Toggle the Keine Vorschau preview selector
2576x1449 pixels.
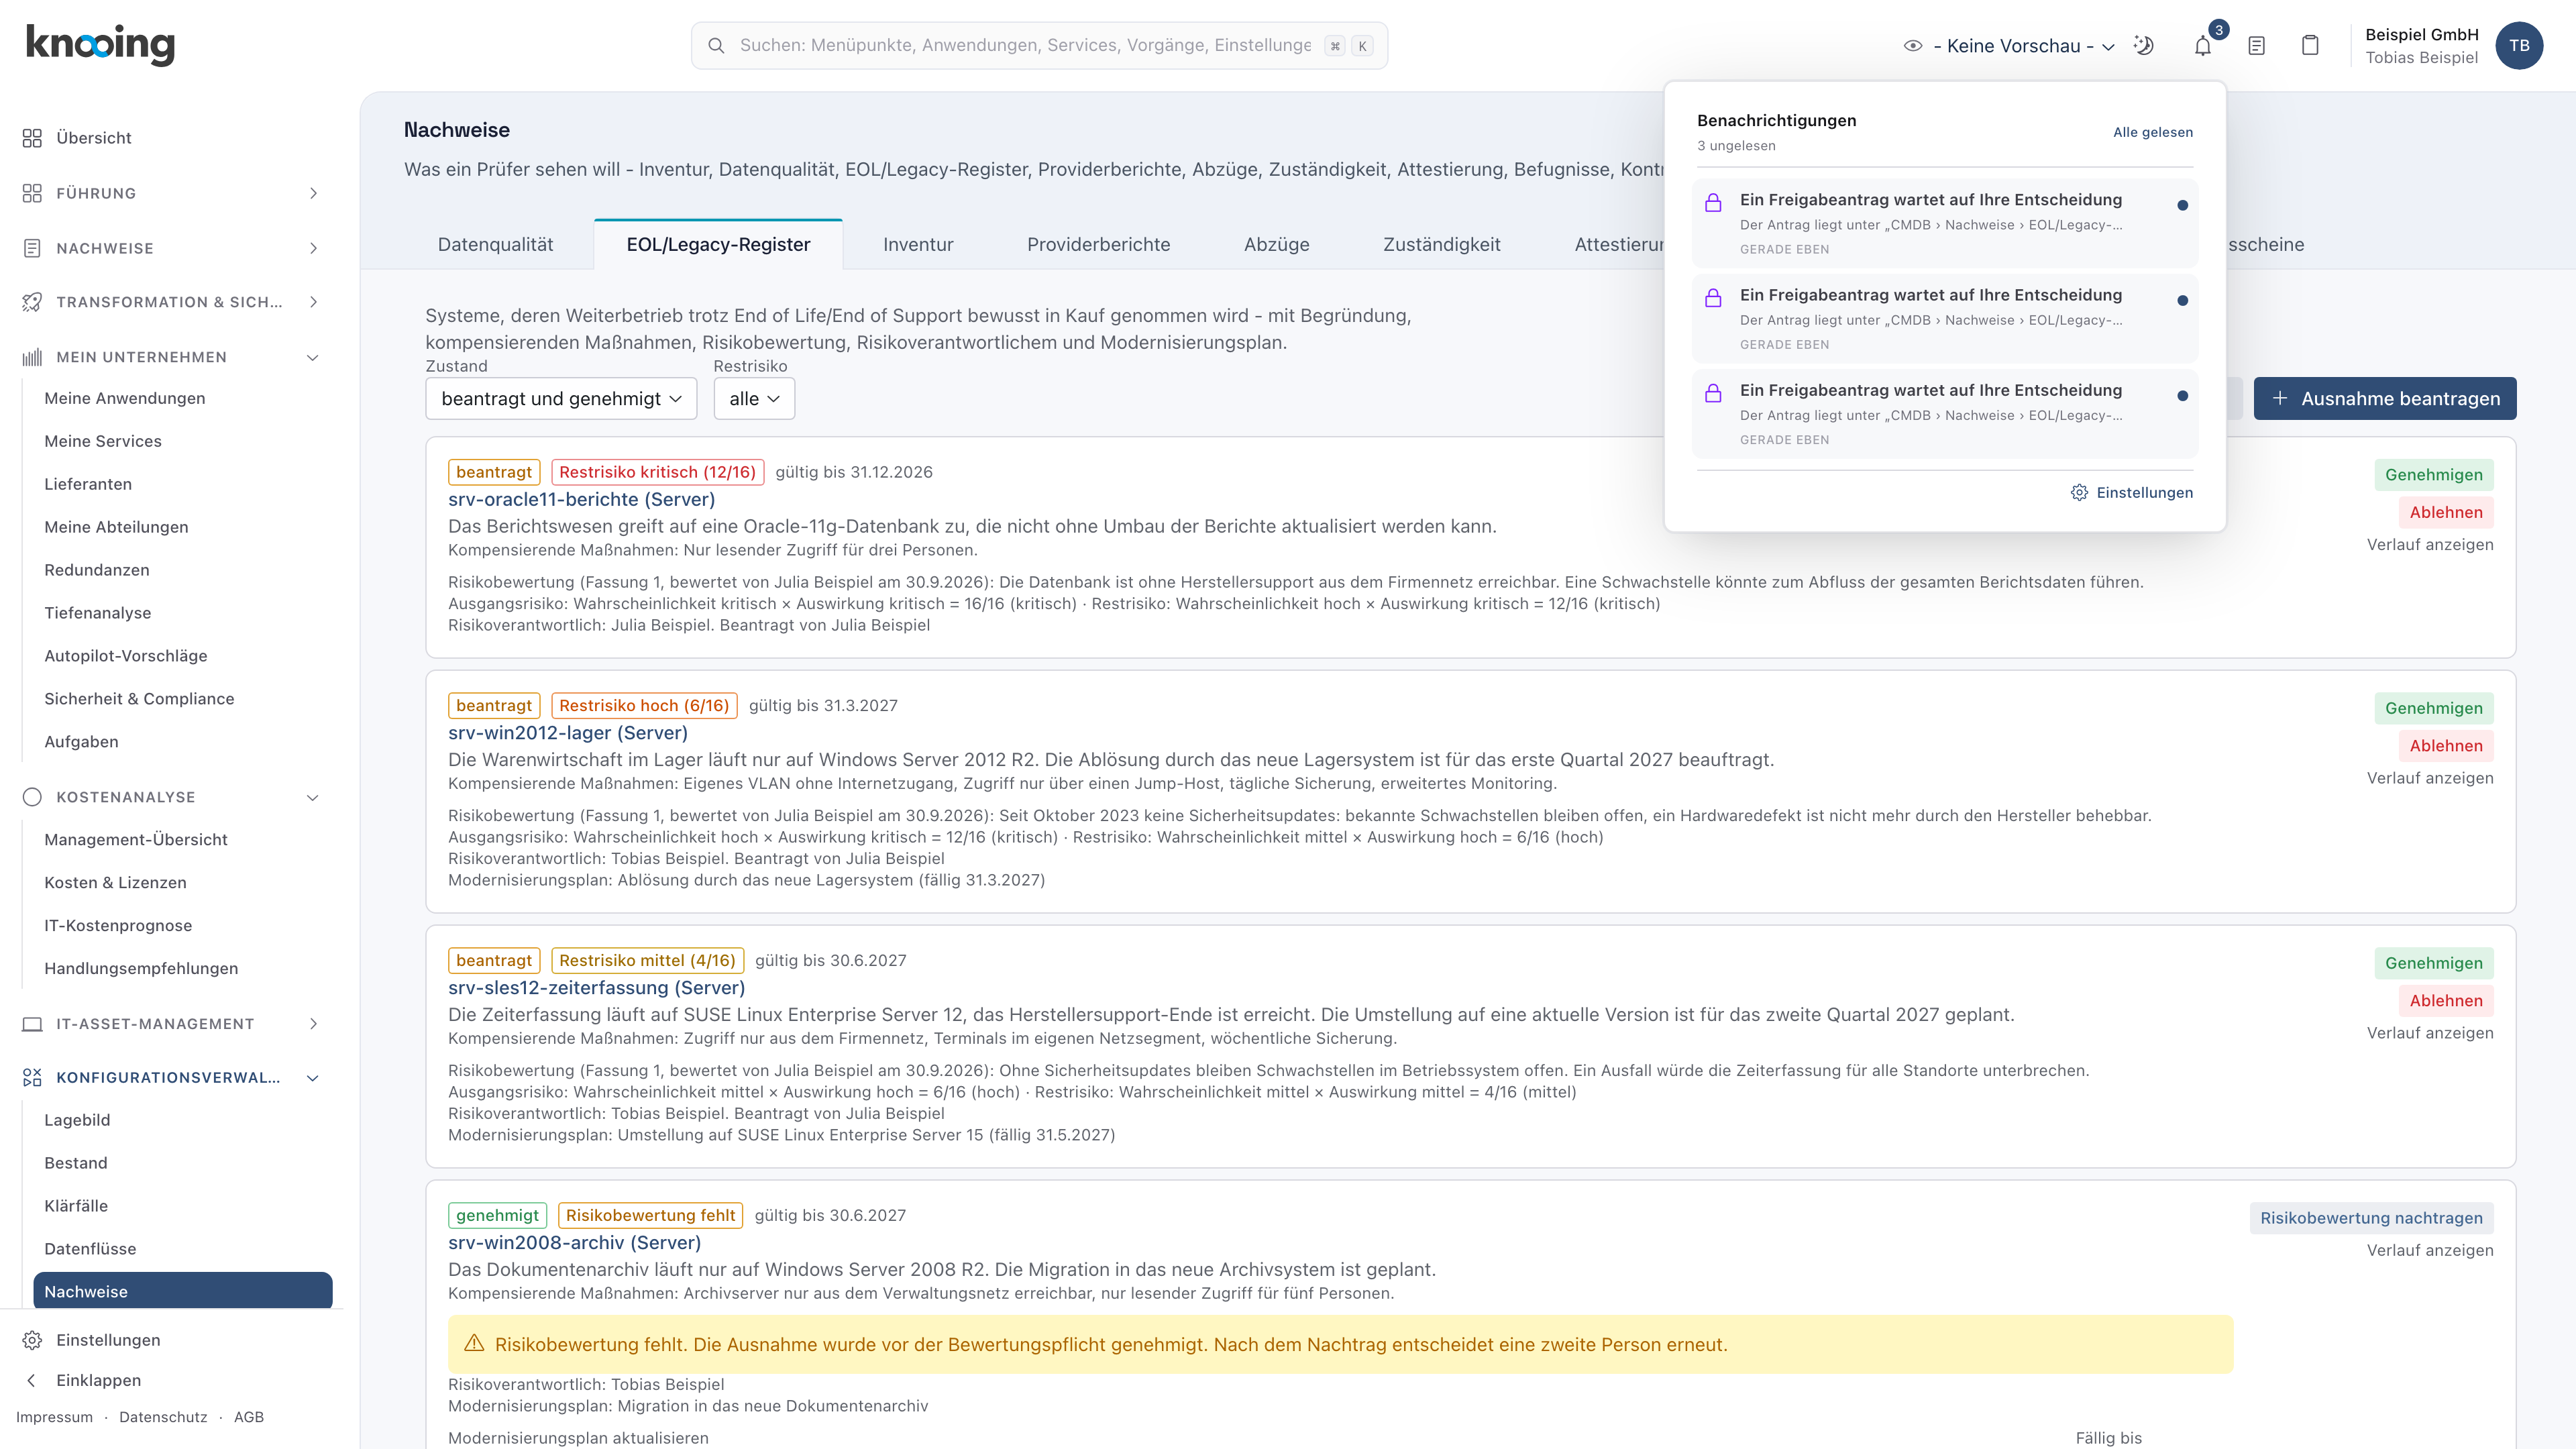point(2010,46)
